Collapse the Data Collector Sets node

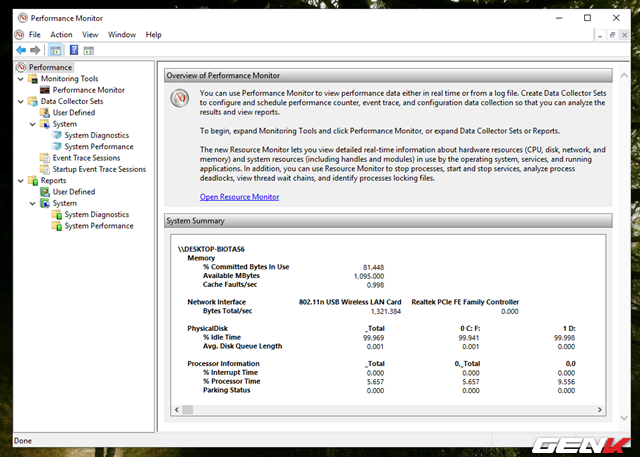point(21,101)
